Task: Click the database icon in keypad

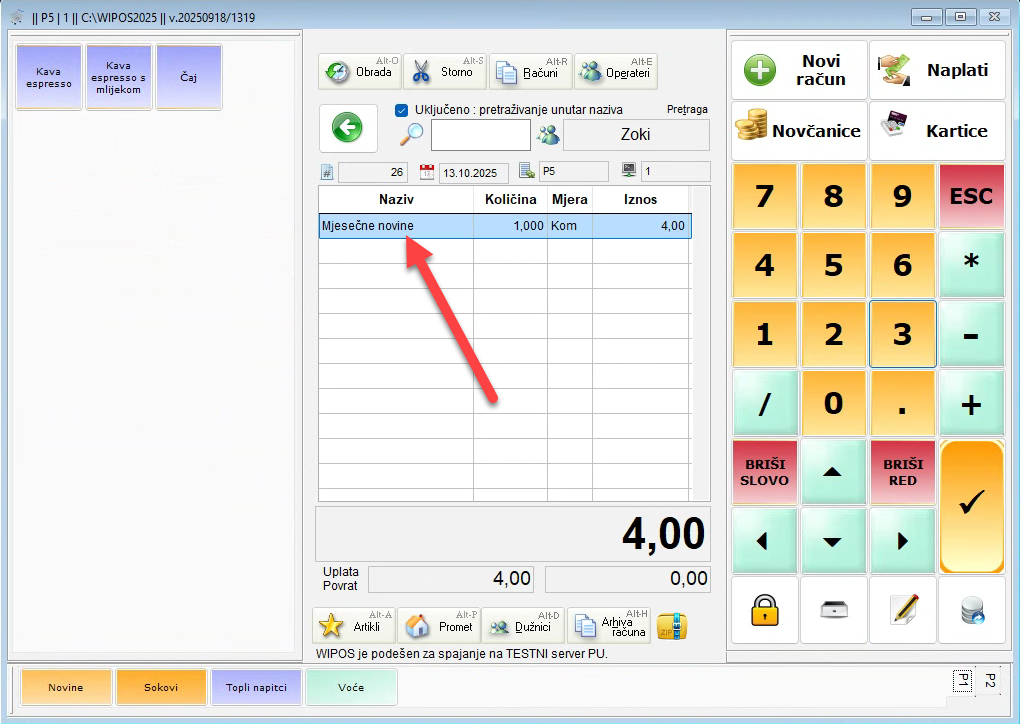Action: [971, 609]
